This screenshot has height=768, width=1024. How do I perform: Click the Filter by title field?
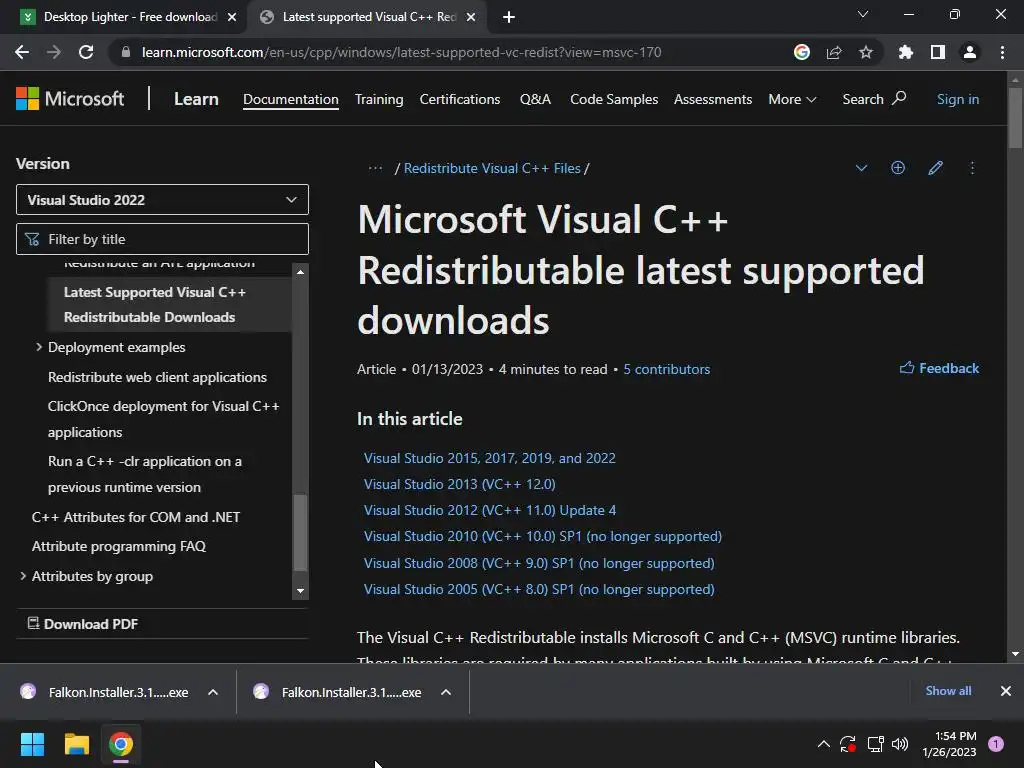coord(162,239)
